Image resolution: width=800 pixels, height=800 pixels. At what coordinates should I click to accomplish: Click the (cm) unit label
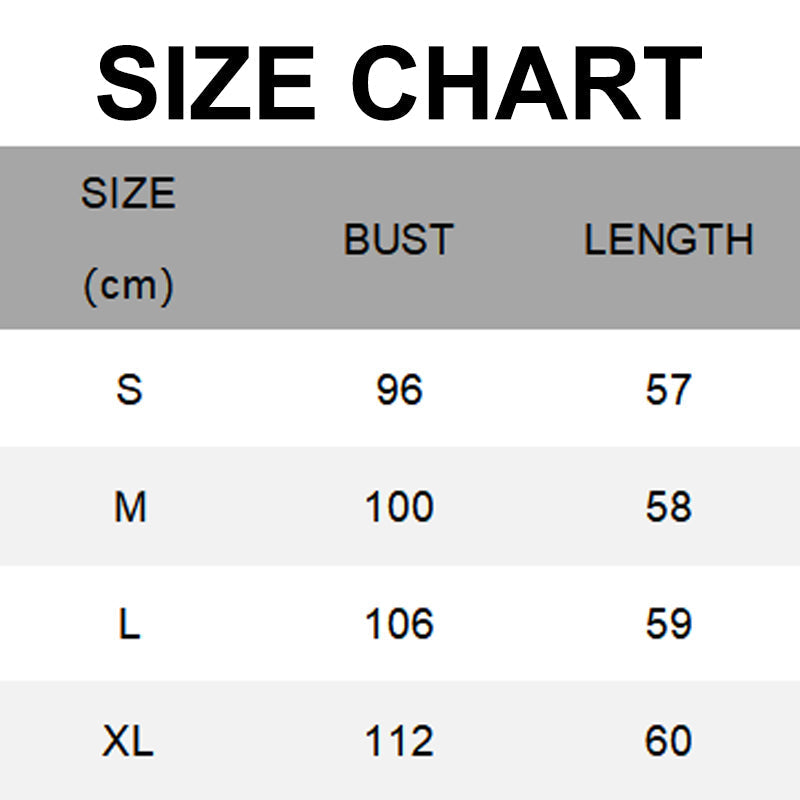(128, 287)
